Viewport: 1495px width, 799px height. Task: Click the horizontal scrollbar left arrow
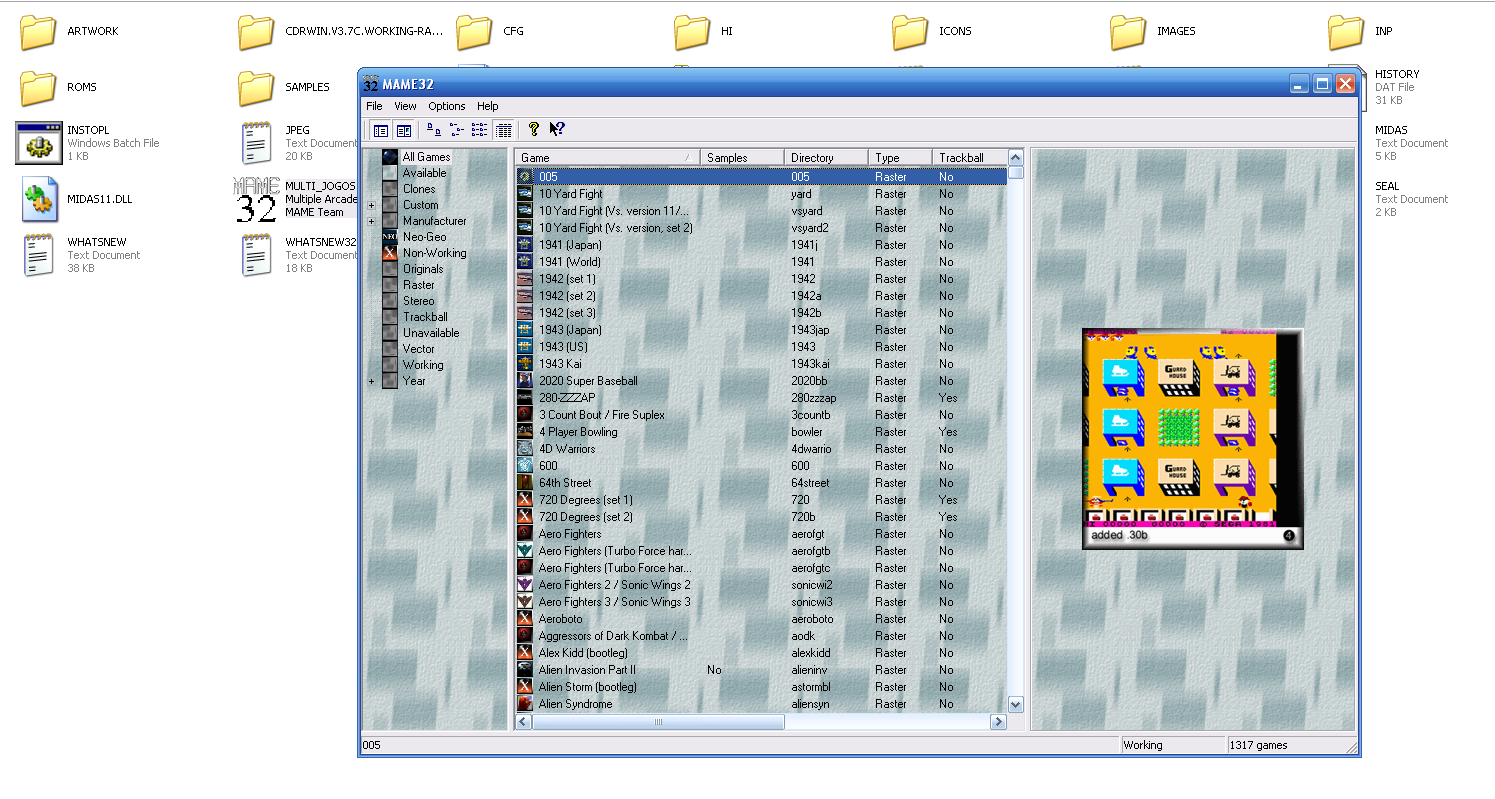click(x=524, y=721)
